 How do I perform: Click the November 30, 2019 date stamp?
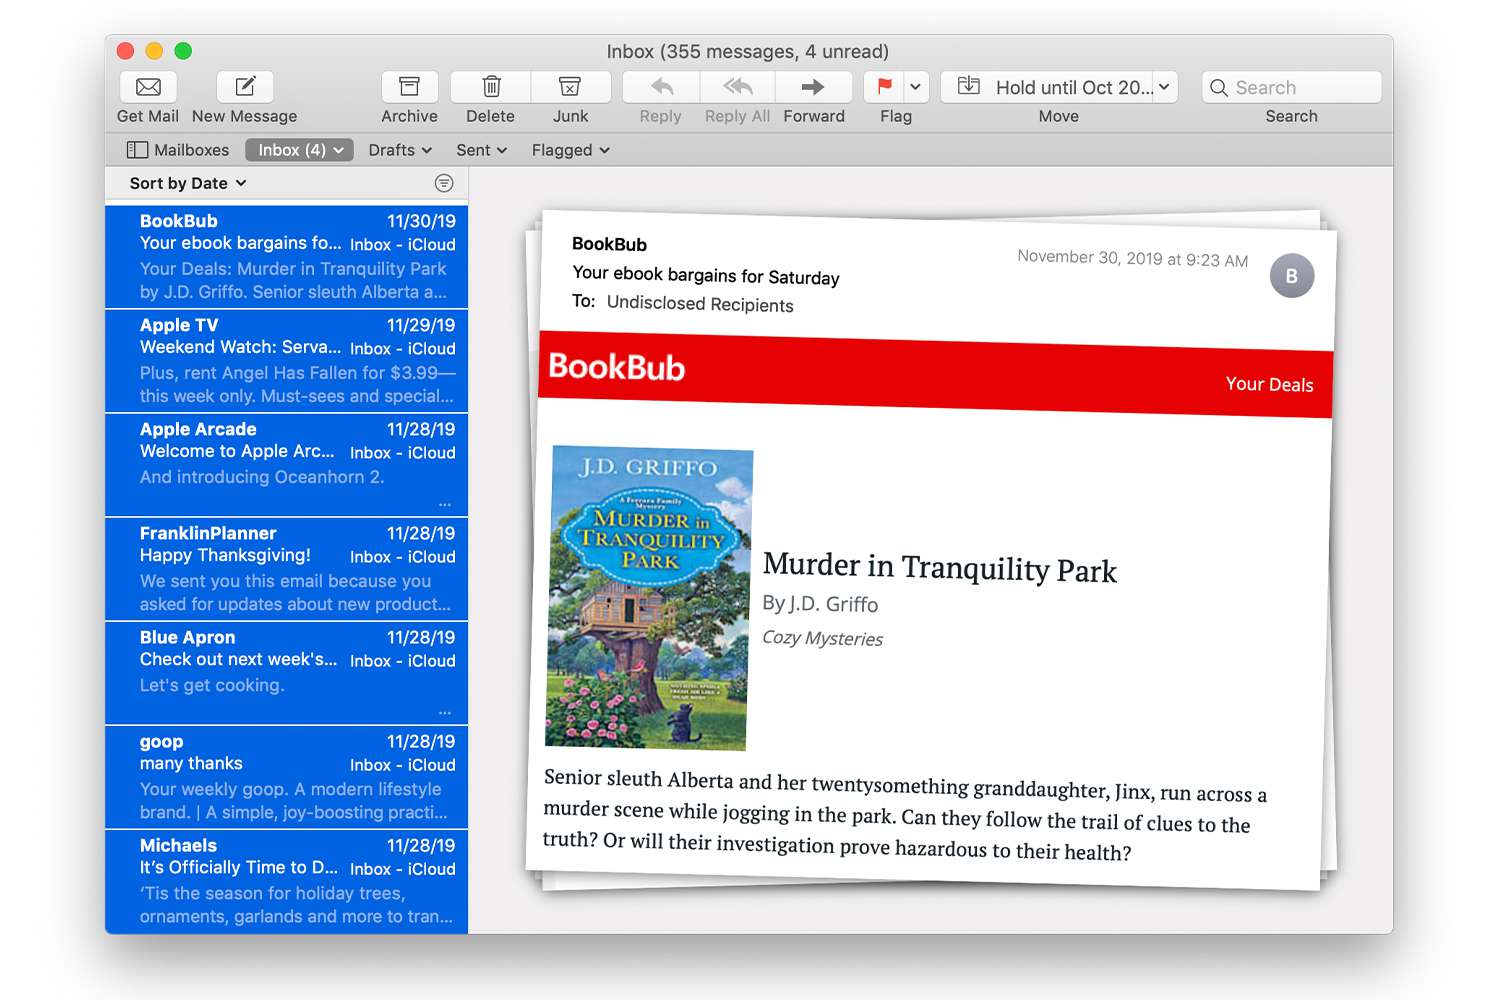click(x=1132, y=258)
